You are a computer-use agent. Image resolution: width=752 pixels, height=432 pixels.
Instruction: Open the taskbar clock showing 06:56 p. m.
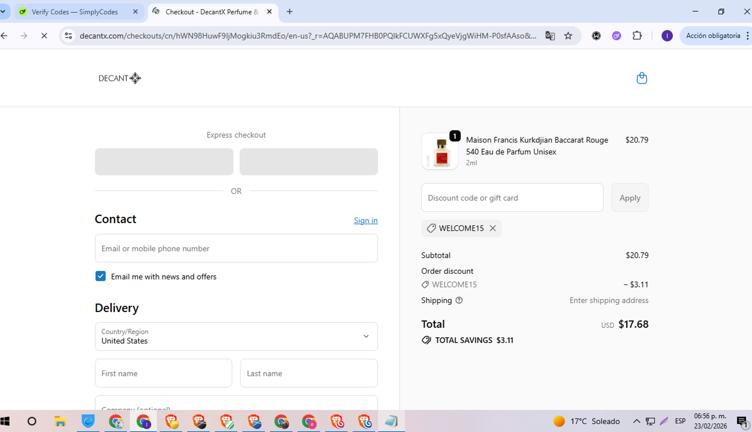tap(710, 421)
